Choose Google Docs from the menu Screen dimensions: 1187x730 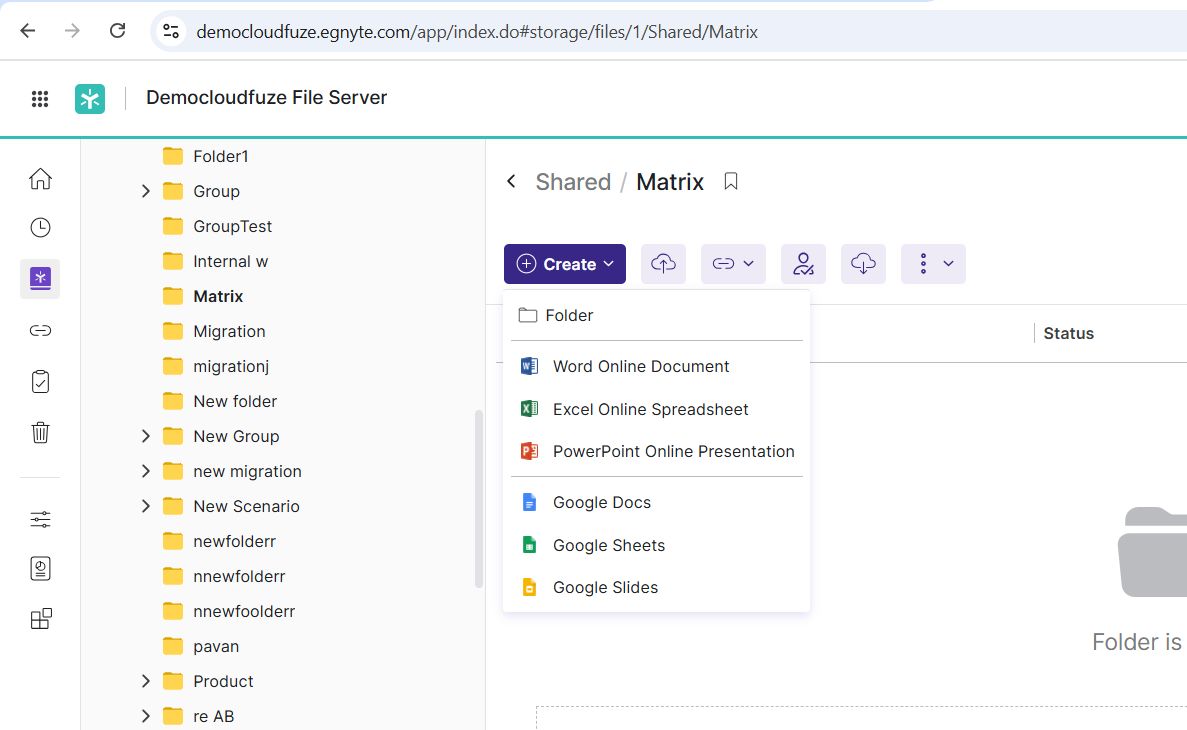[656, 502]
